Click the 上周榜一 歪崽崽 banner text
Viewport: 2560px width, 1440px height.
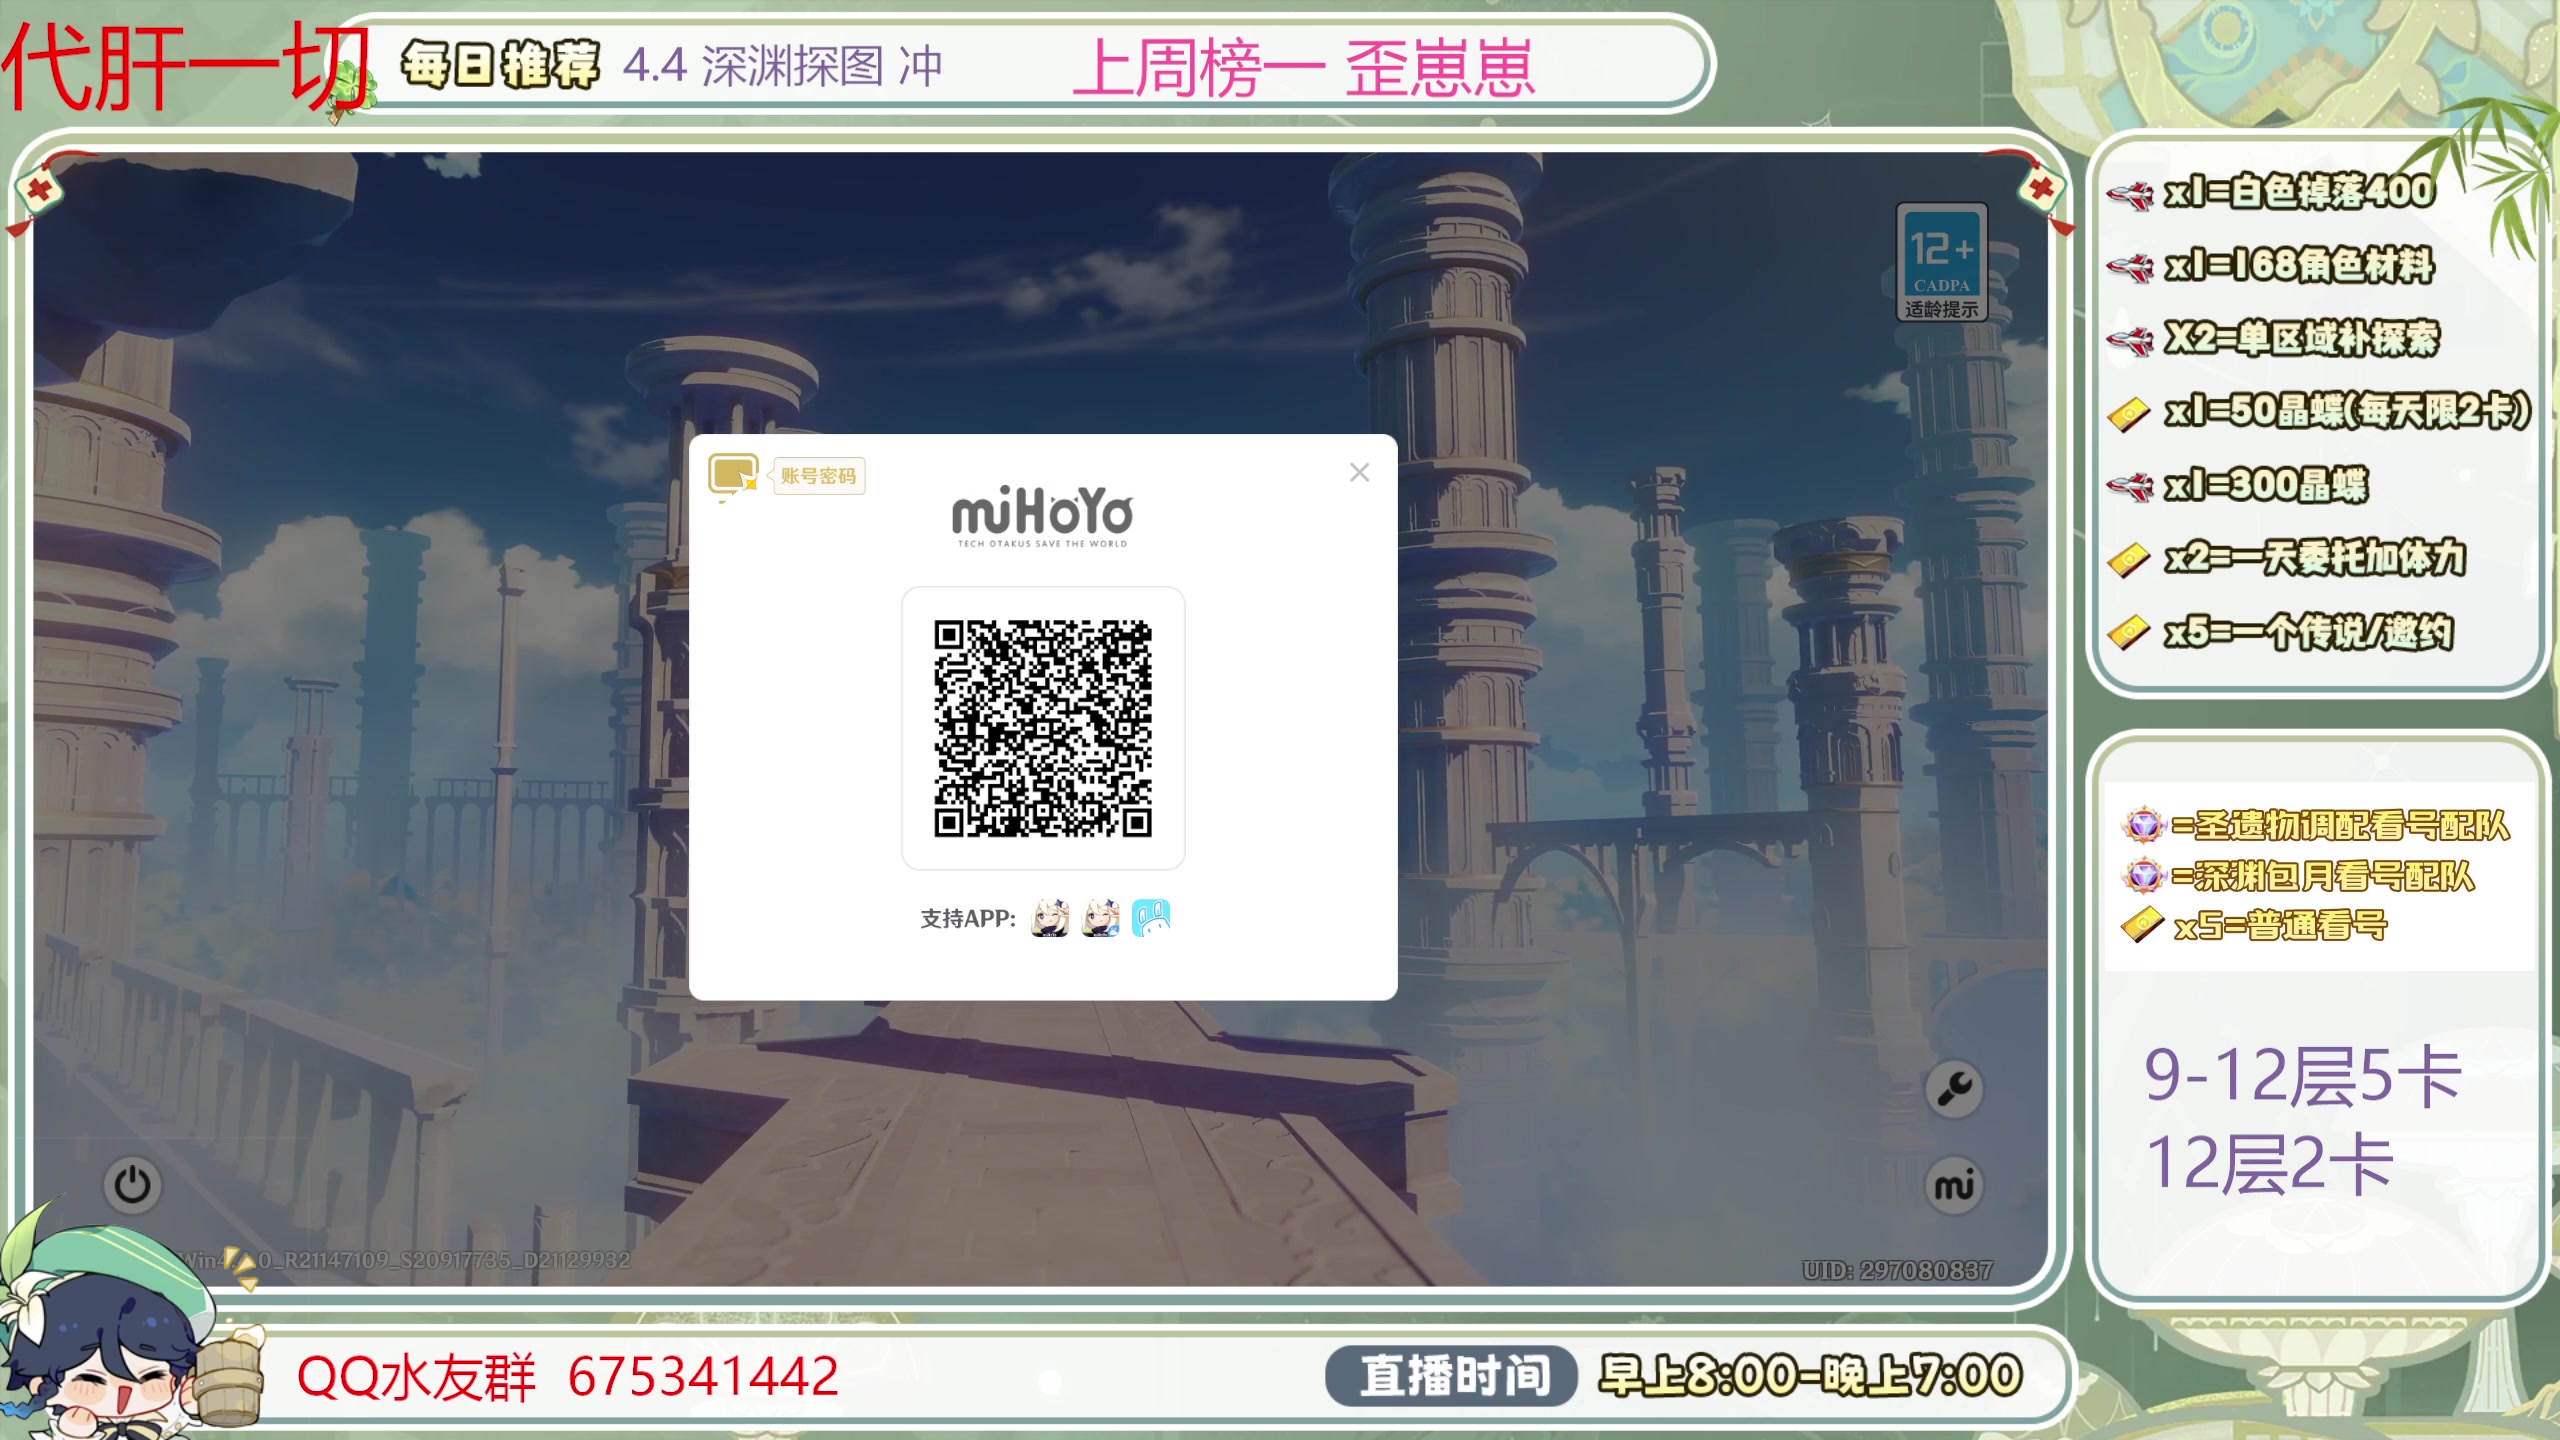click(1304, 68)
